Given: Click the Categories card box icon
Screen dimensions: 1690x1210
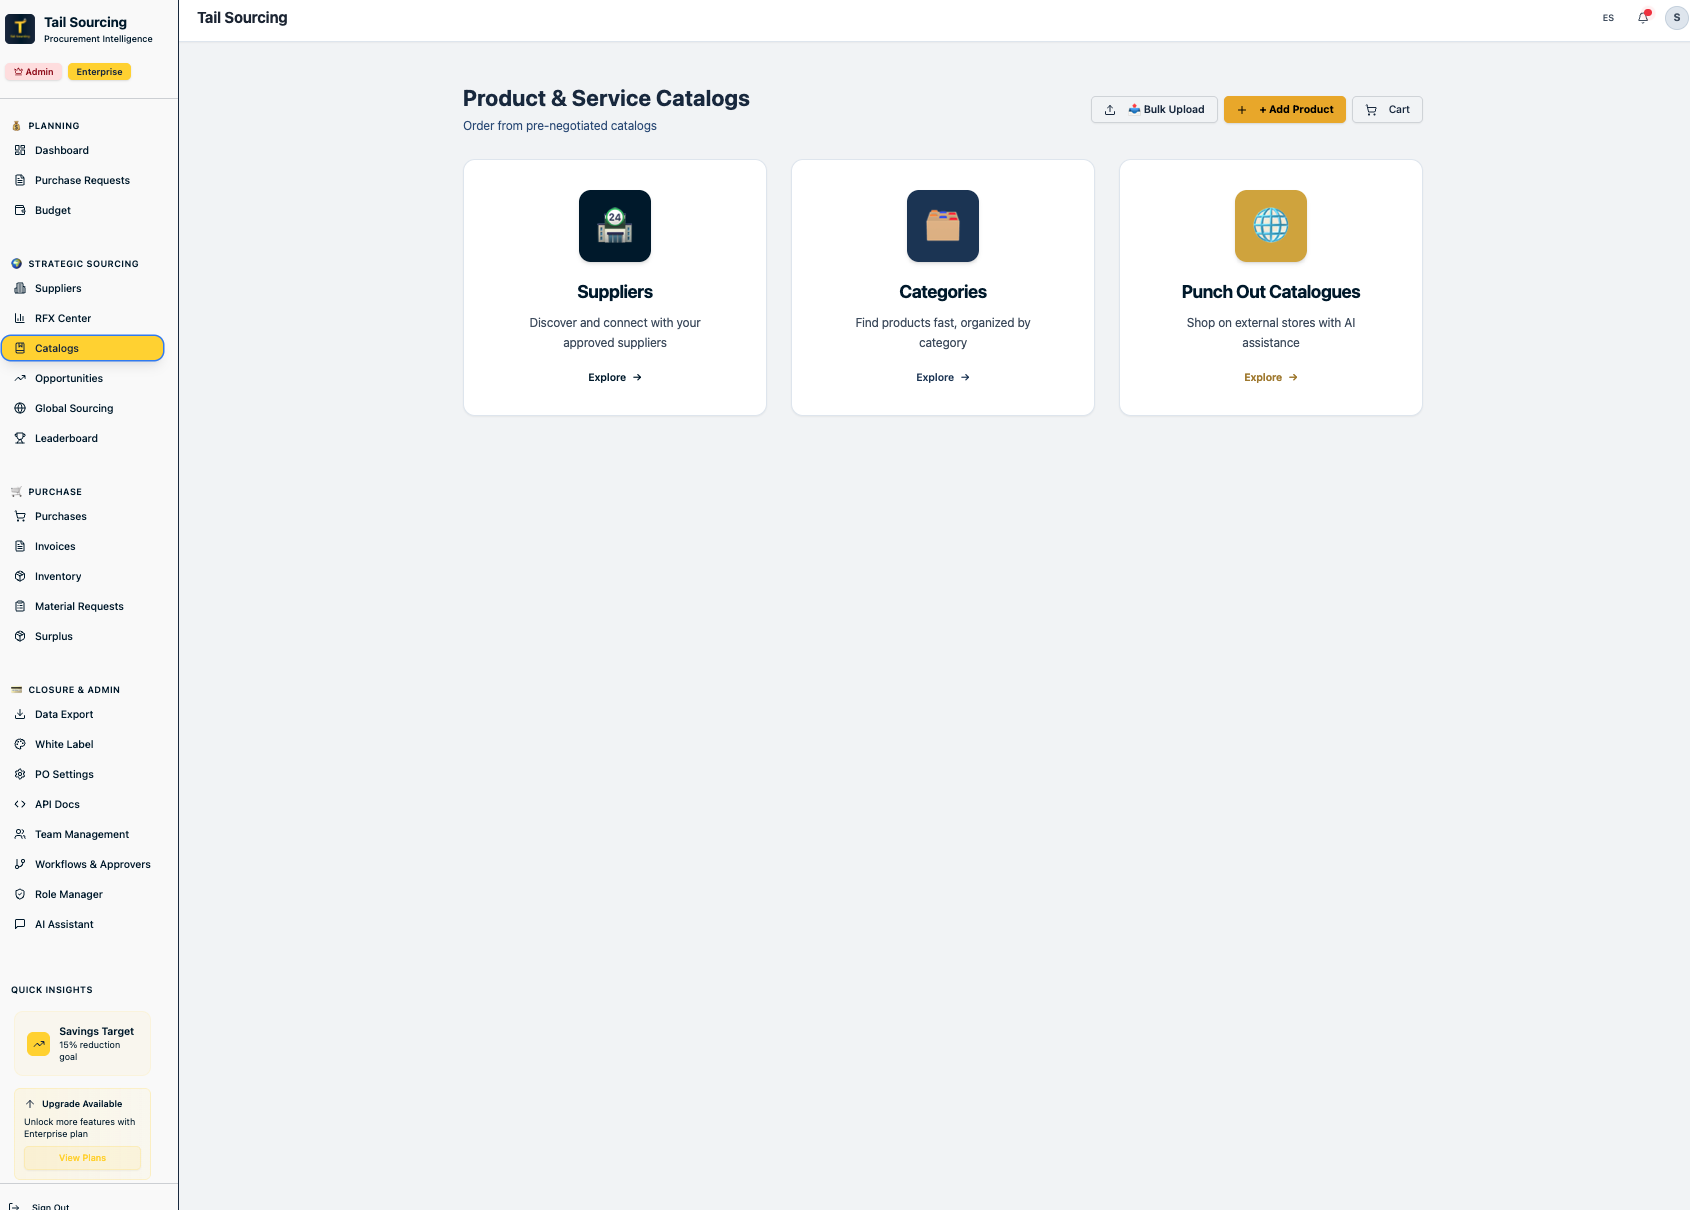Looking at the screenshot, I should [943, 226].
